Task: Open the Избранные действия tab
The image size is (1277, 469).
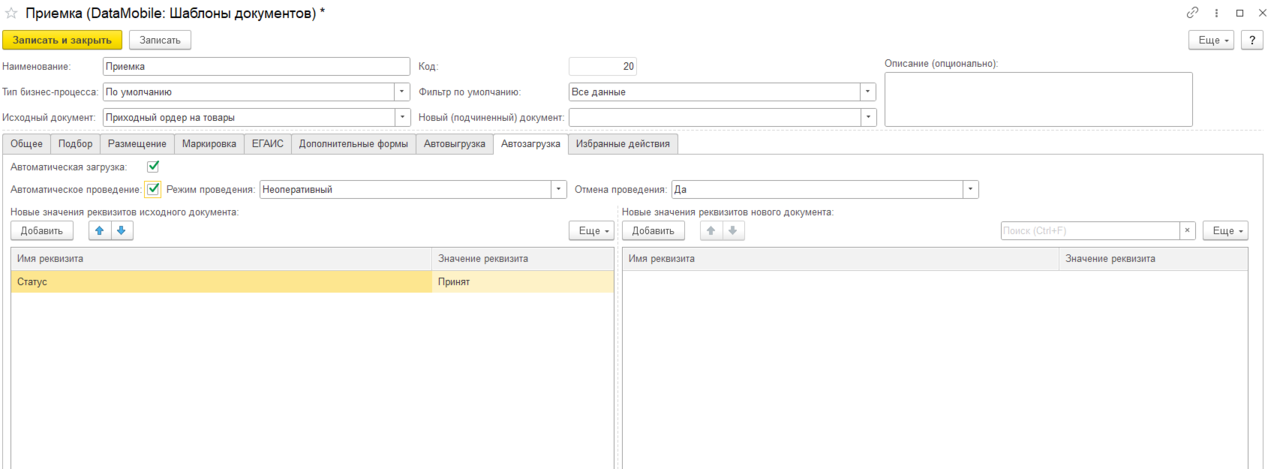Action: click(x=624, y=144)
